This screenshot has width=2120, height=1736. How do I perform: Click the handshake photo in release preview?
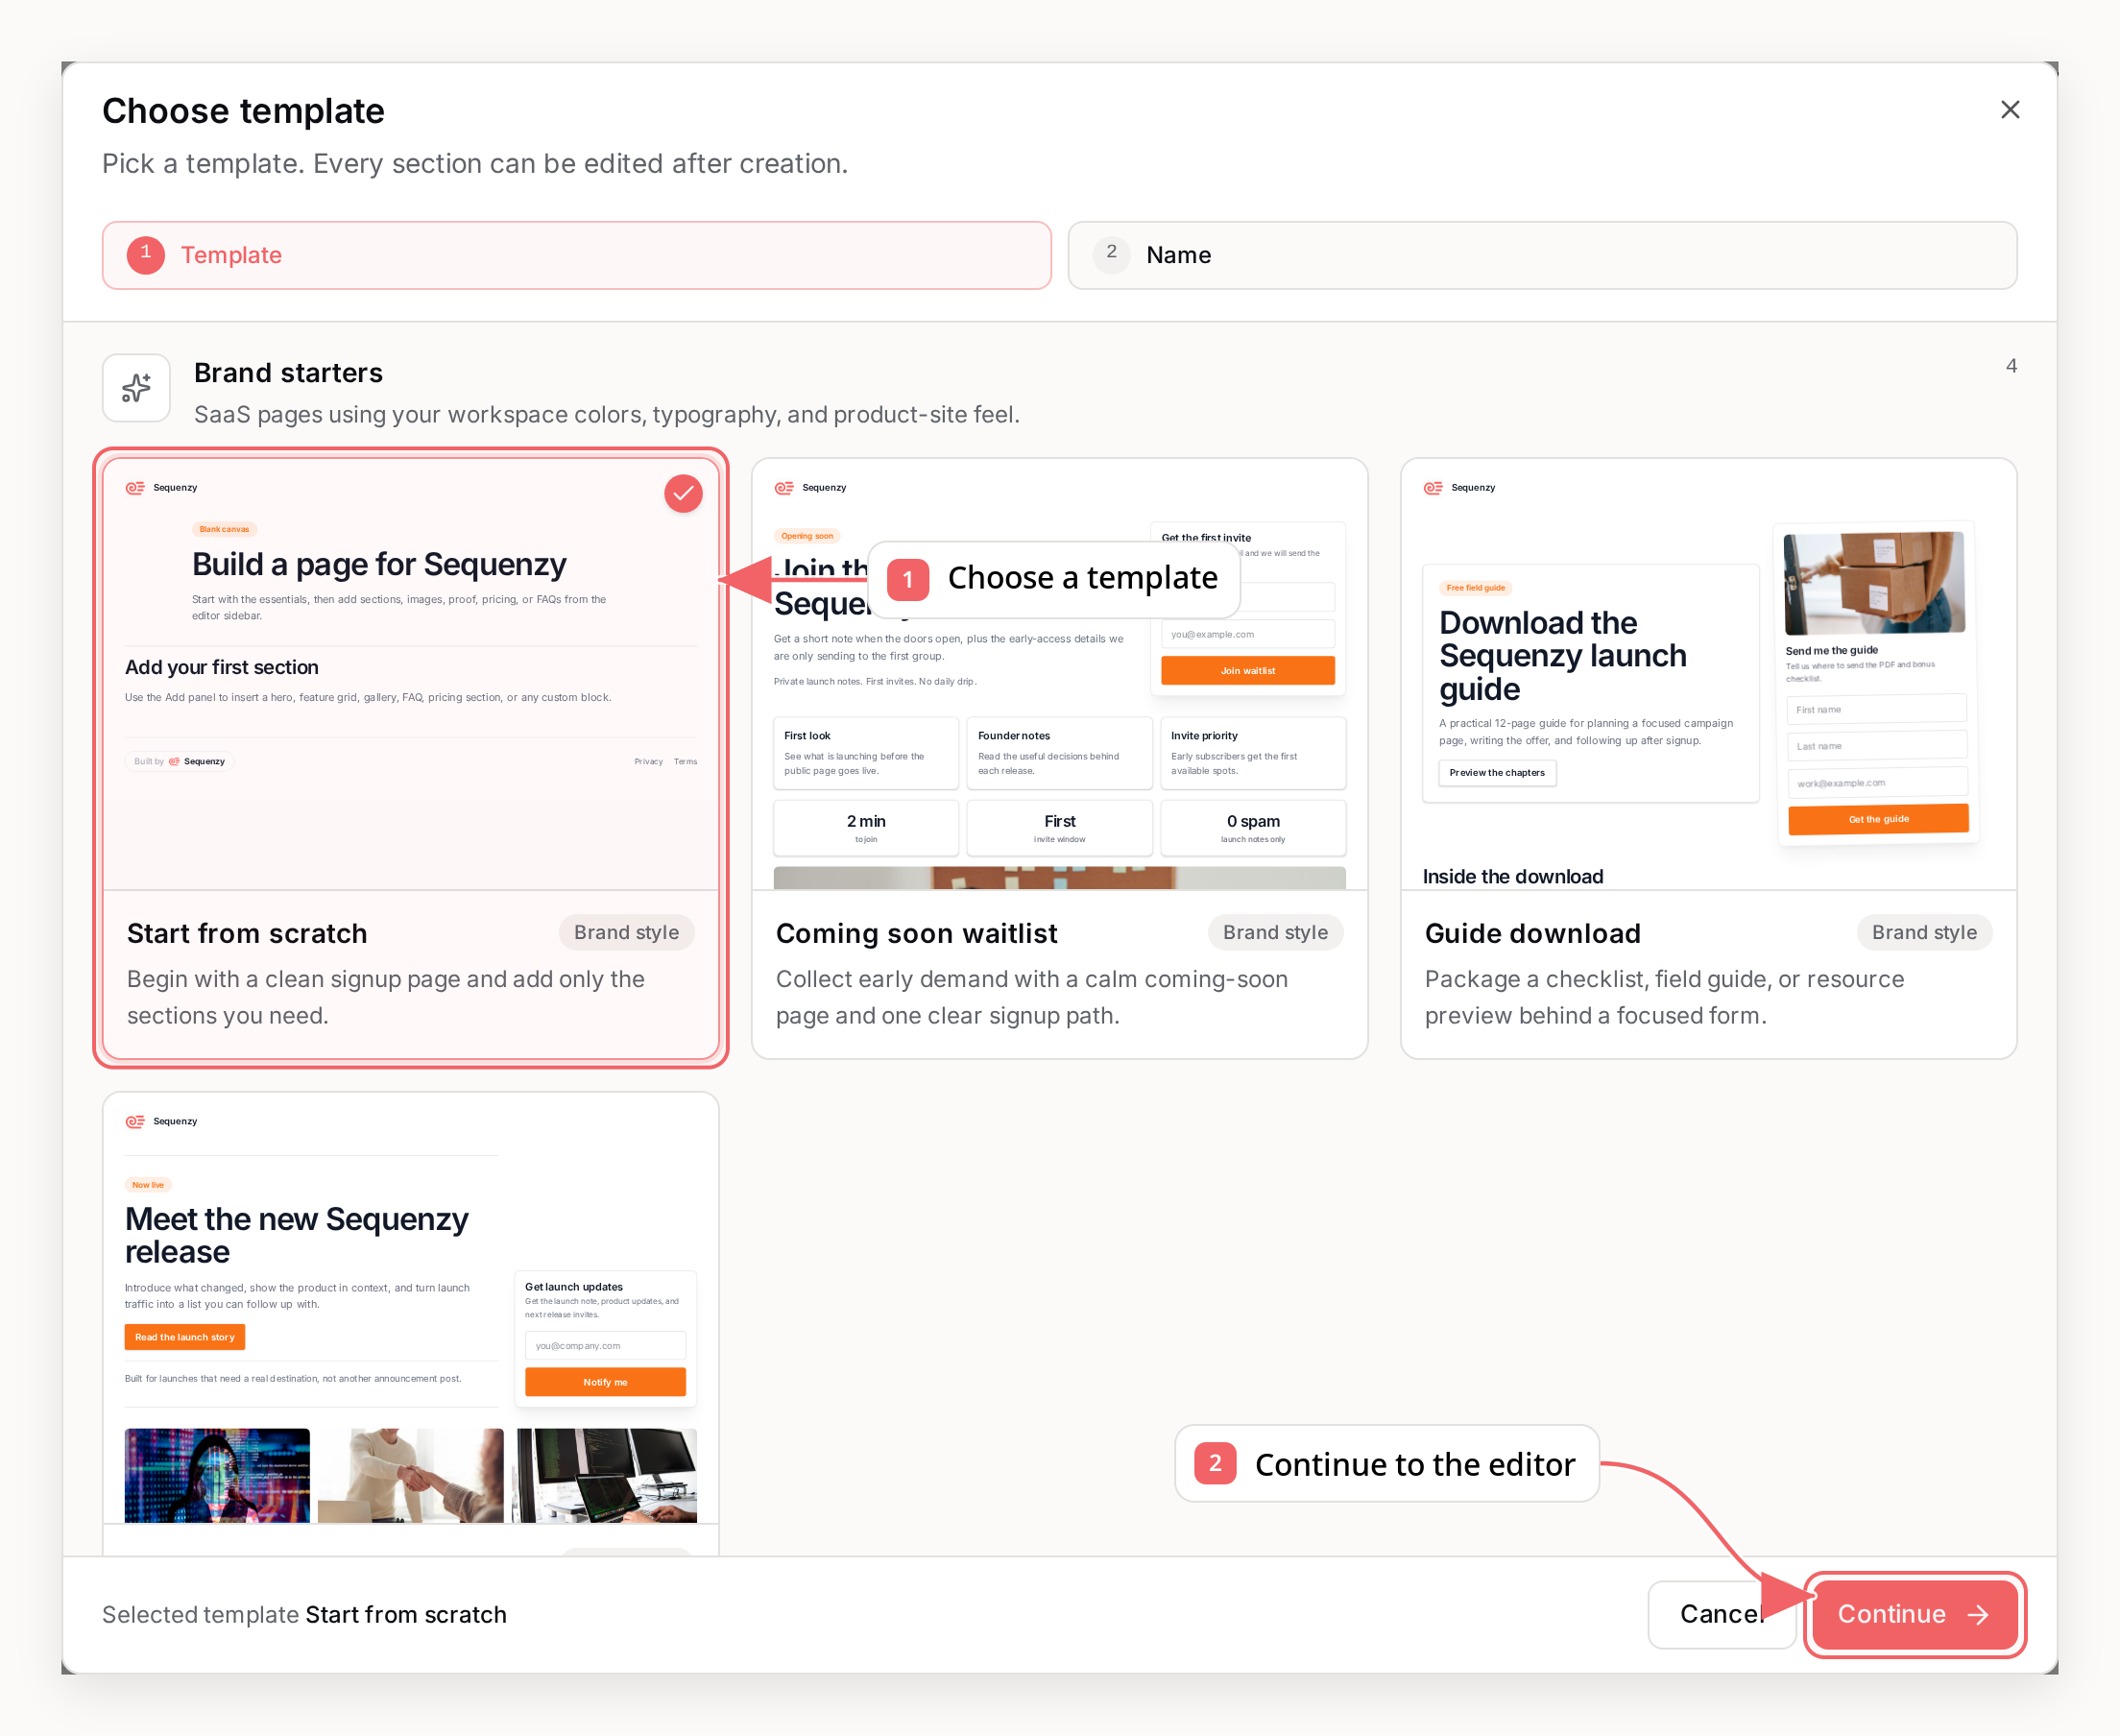(x=411, y=1475)
